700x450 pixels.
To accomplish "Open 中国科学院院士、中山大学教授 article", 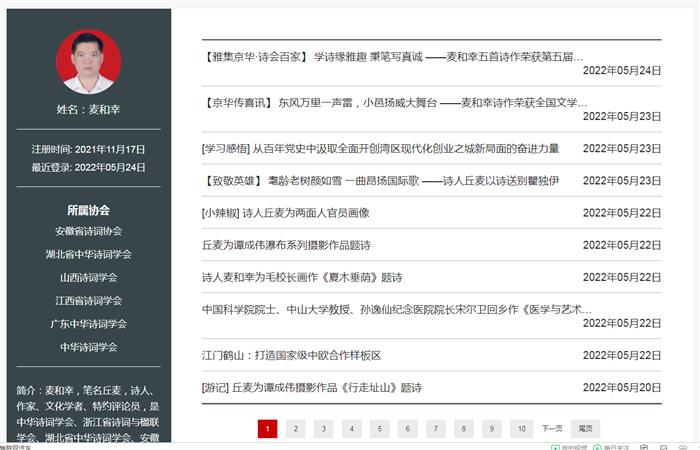I will (397, 309).
